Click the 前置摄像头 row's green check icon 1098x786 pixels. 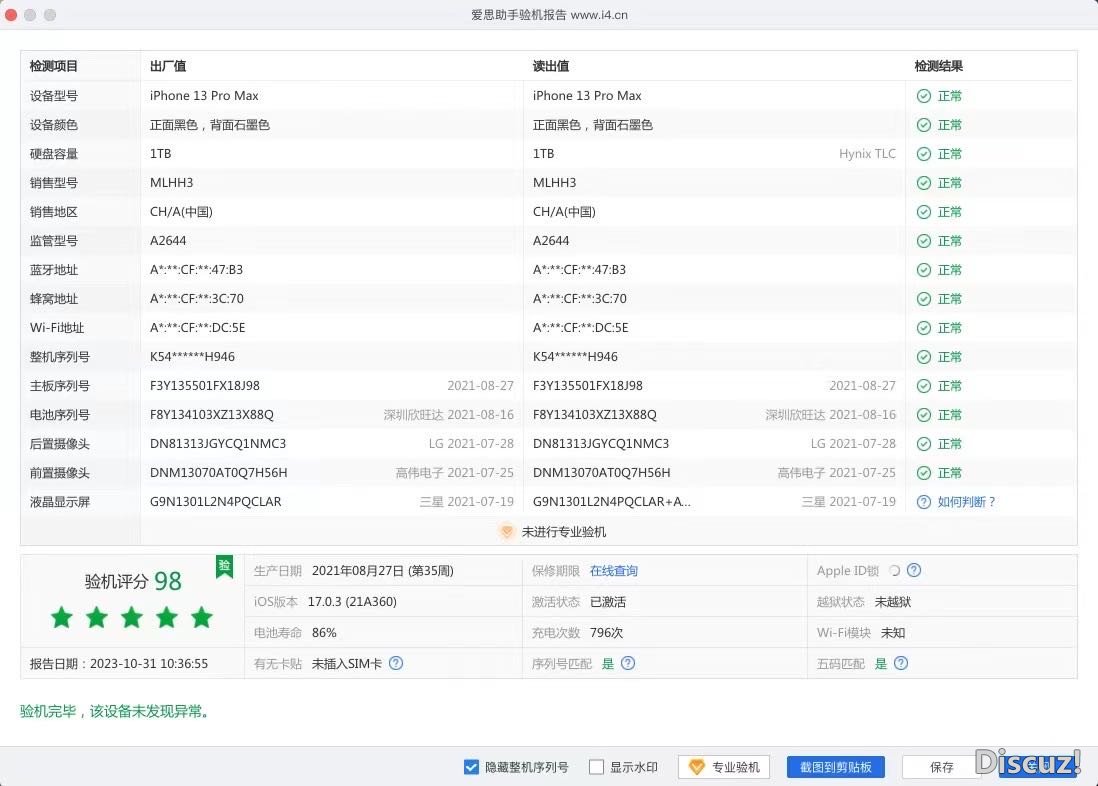pyautogui.click(x=924, y=473)
